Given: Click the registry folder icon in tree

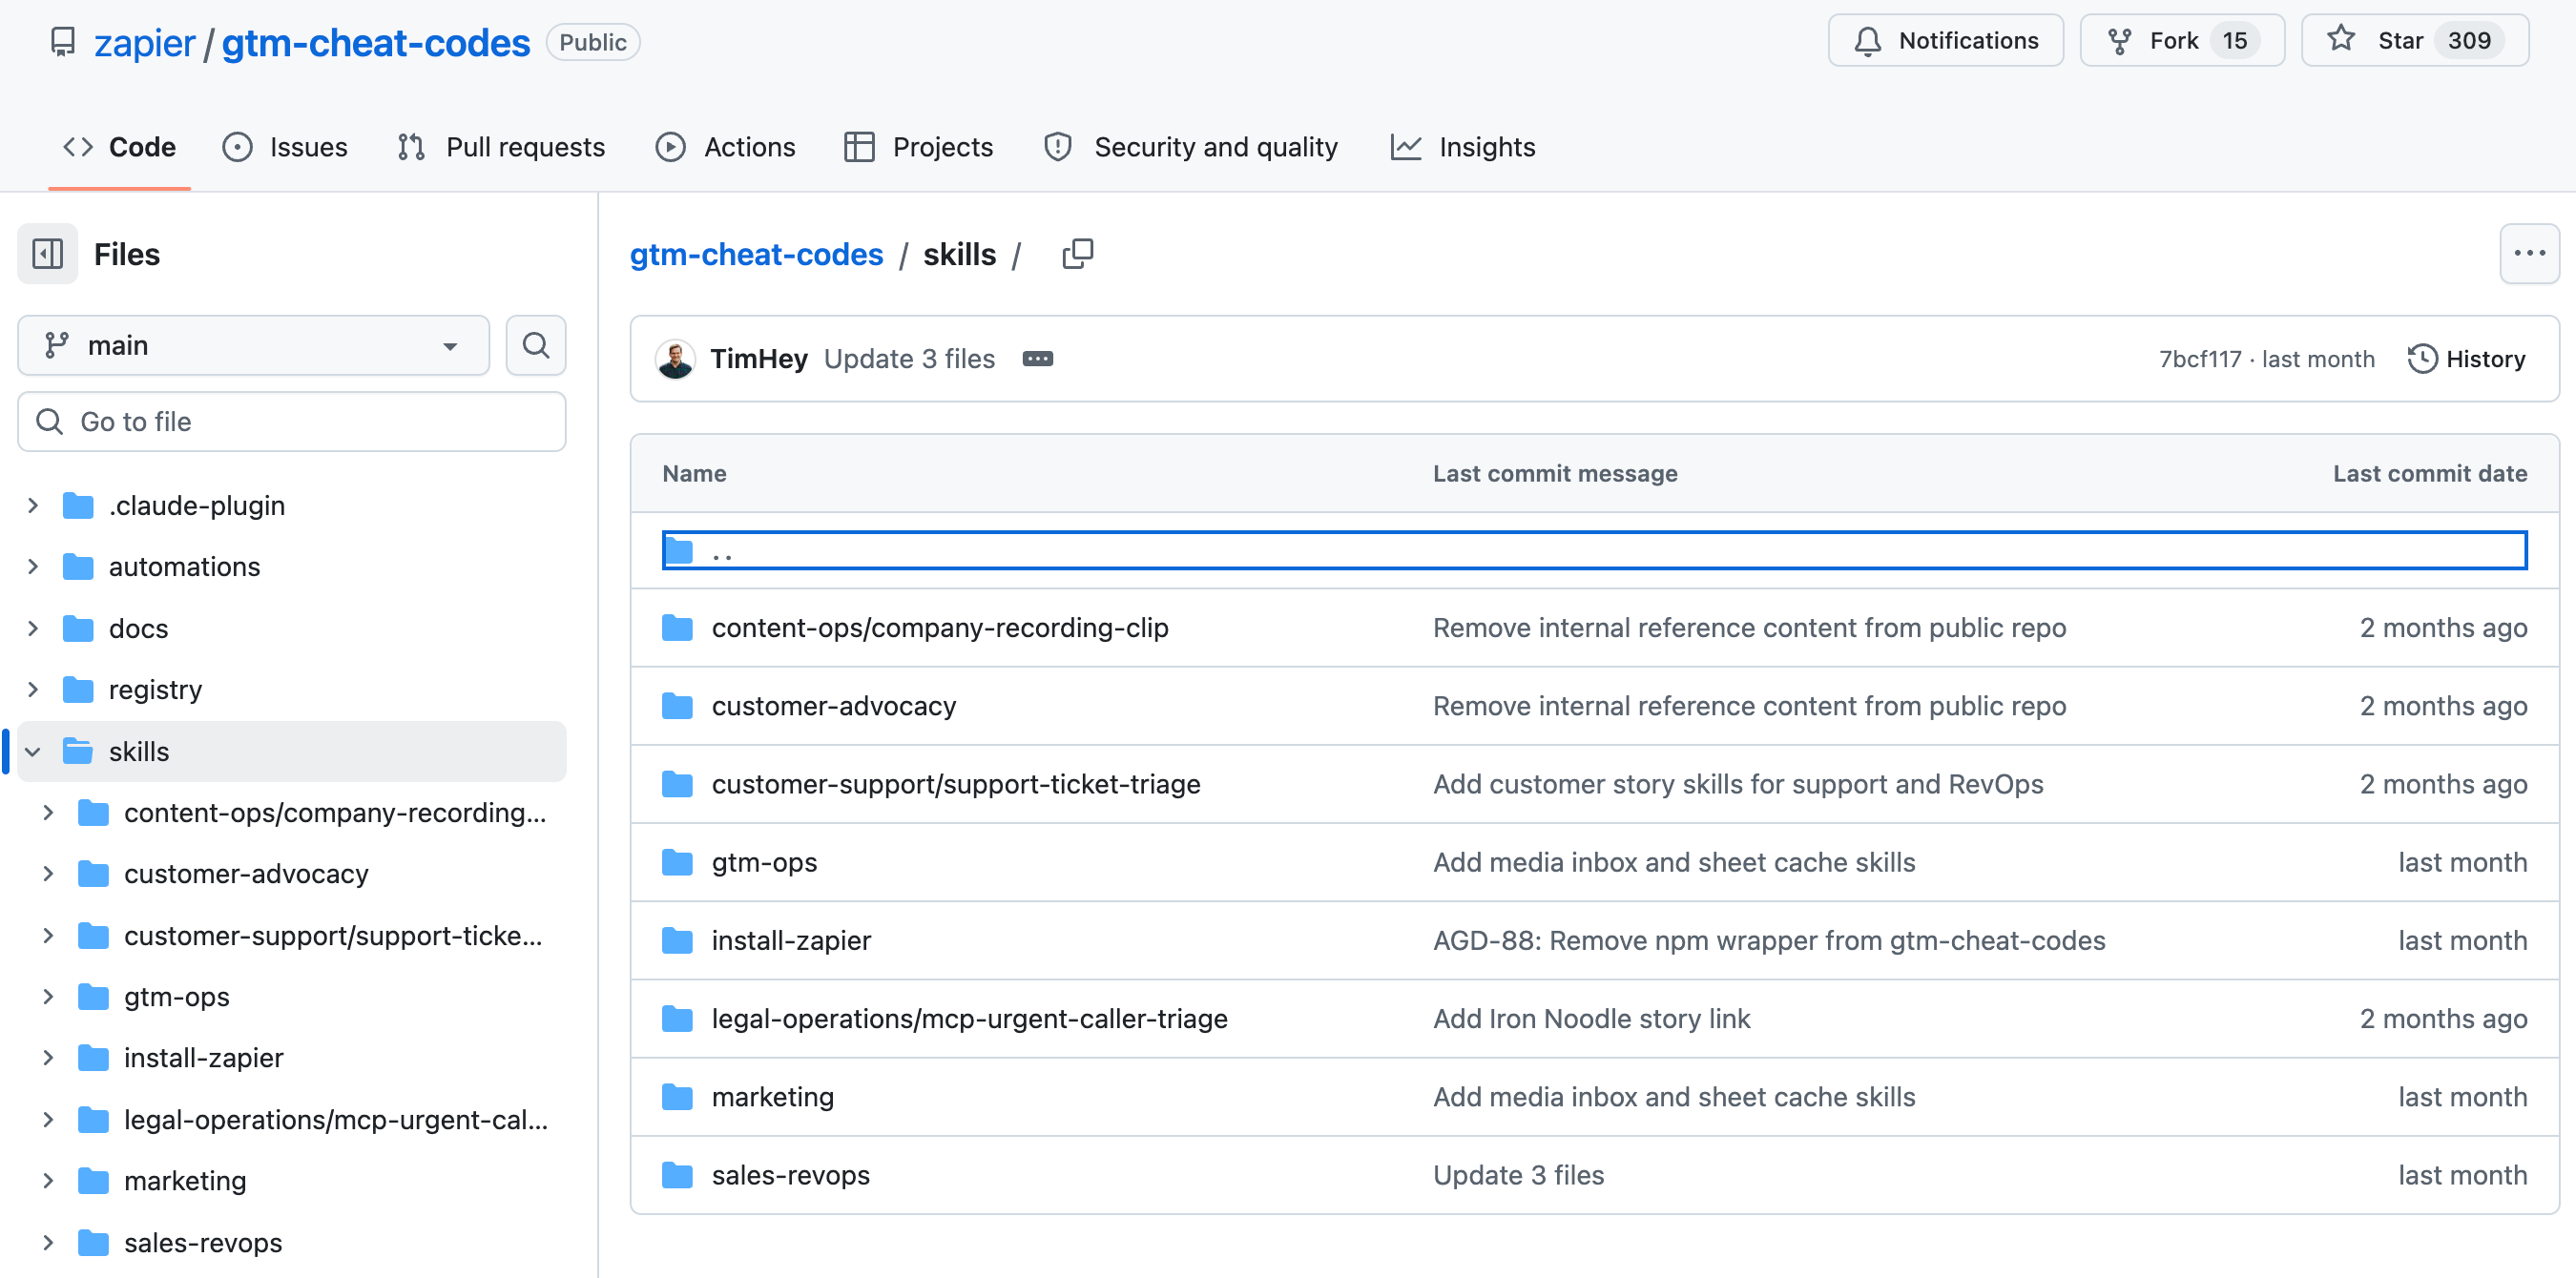Looking at the screenshot, I should click(x=78, y=690).
